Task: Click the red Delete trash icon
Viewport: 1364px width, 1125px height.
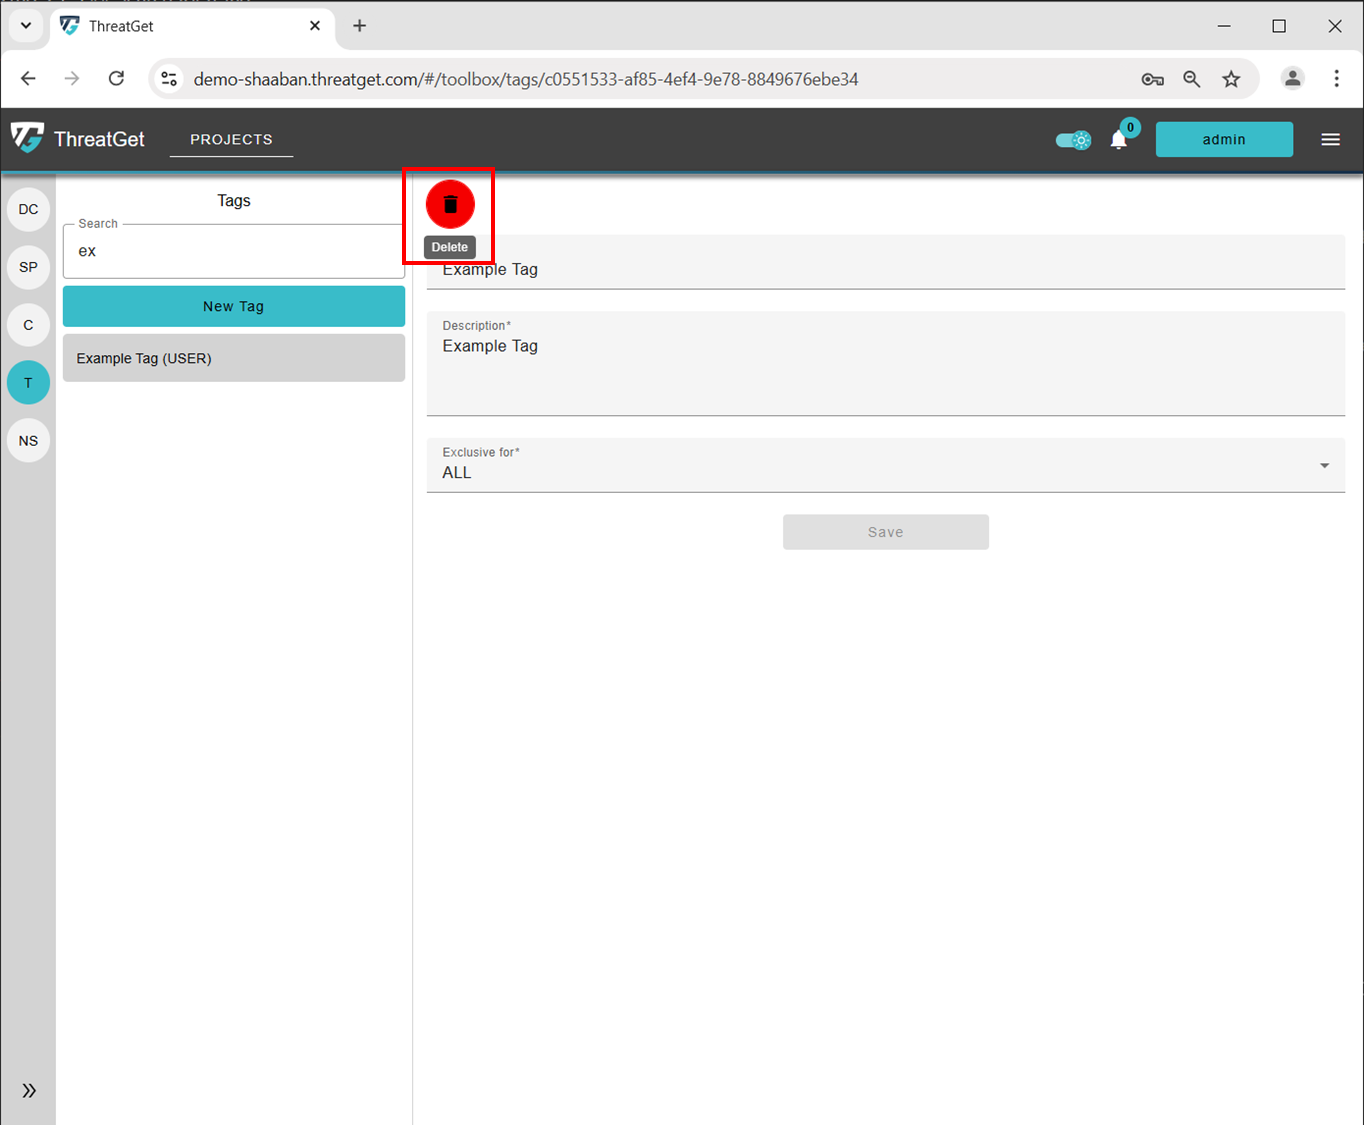Action: tap(450, 204)
